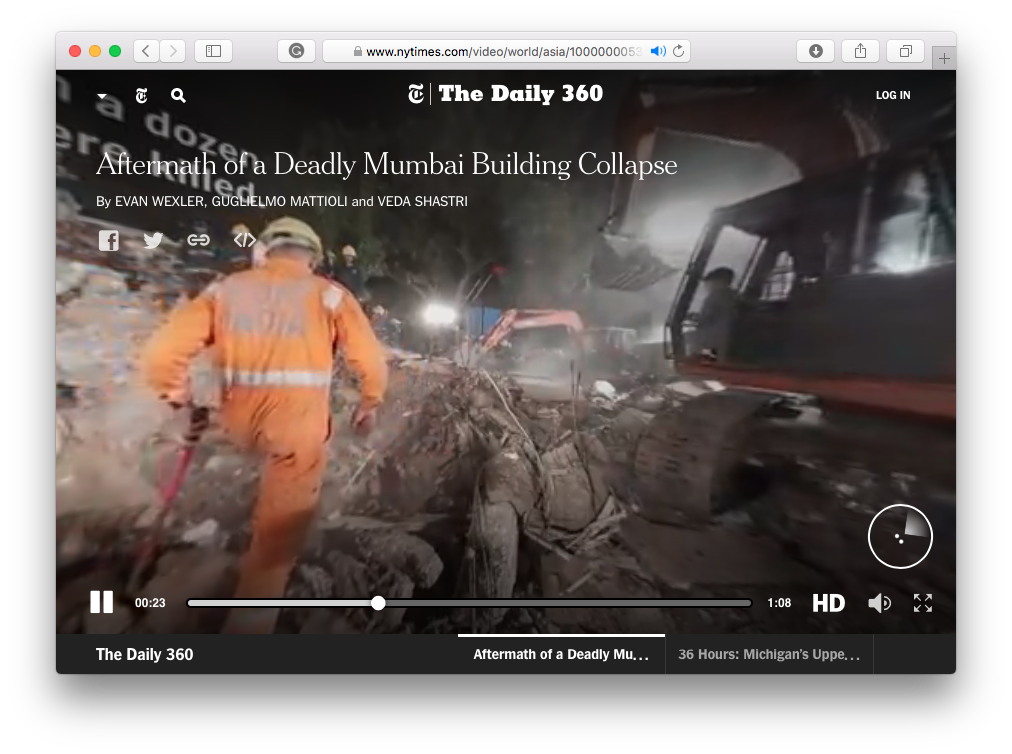Click the 00:23 elapsed time
Image resolution: width=1012 pixels, height=754 pixels.
(150, 603)
